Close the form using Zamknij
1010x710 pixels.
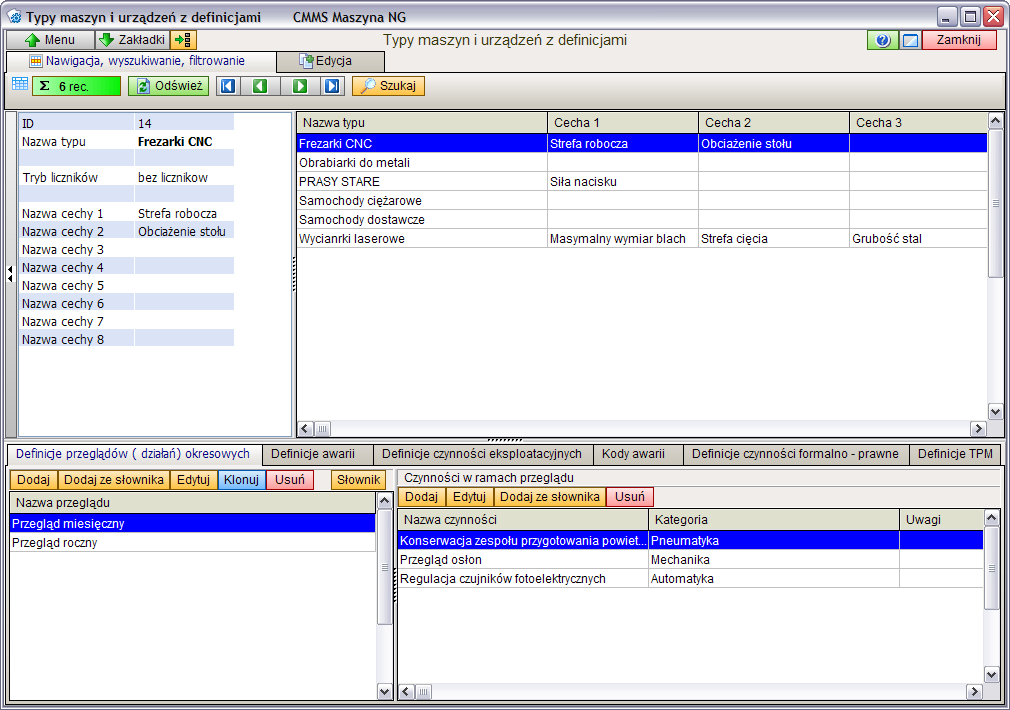(x=959, y=40)
